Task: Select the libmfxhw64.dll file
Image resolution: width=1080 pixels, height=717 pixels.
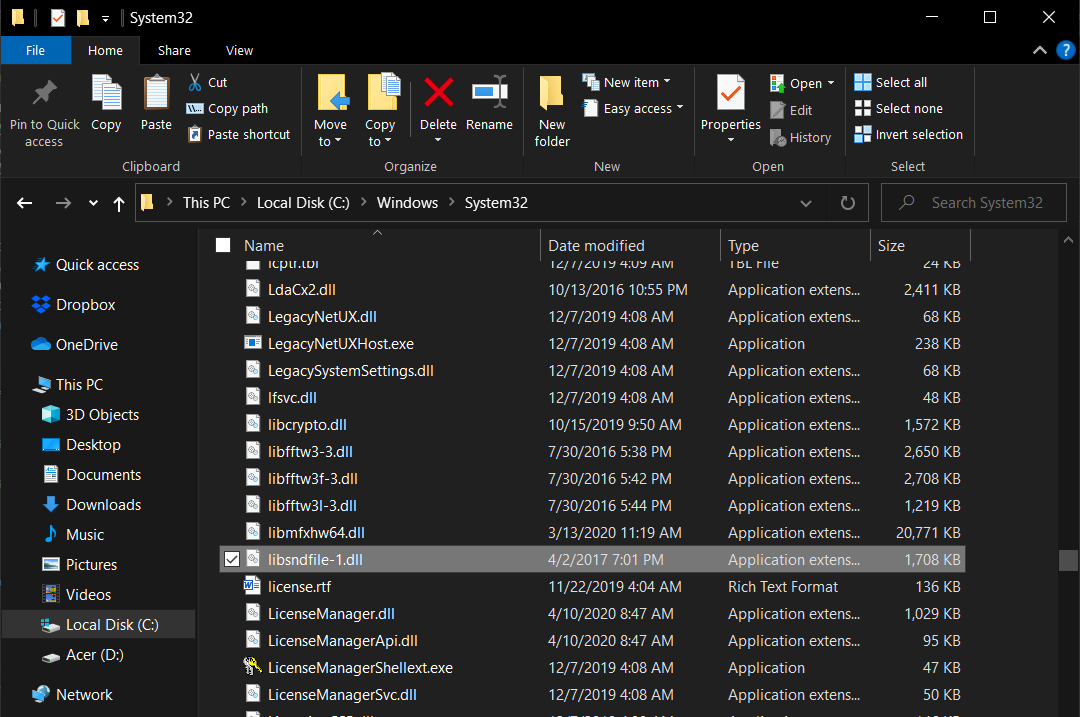Action: (x=592, y=532)
